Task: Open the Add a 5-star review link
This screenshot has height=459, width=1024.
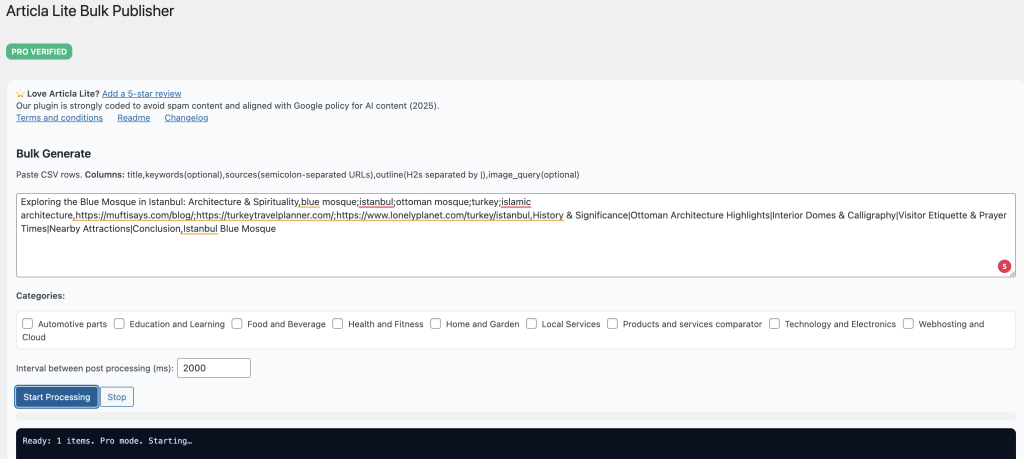Action: 142,94
